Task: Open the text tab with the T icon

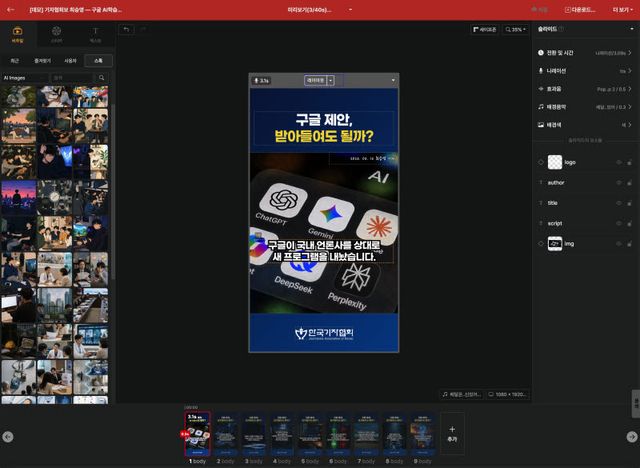Action: 95,35
